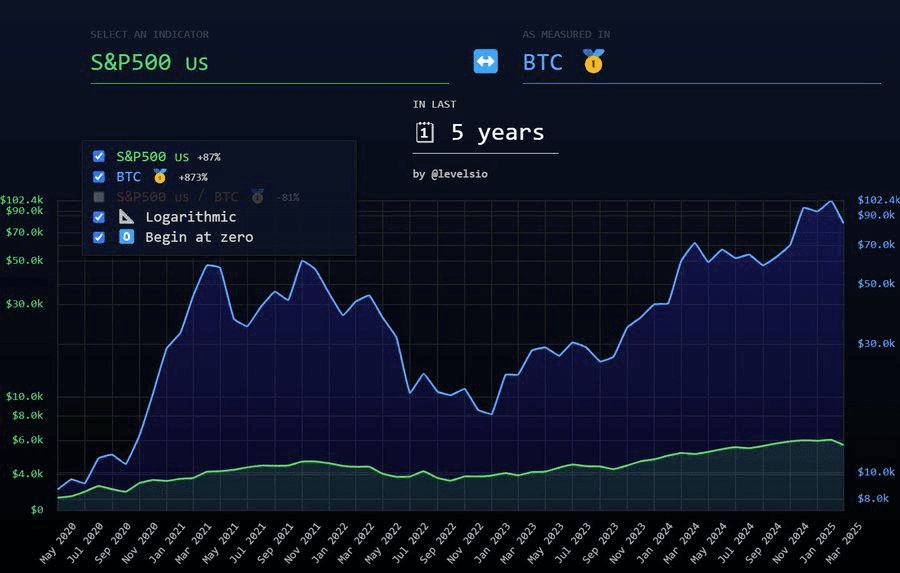Click the blue zero icon for Begin at zero

tap(126, 237)
